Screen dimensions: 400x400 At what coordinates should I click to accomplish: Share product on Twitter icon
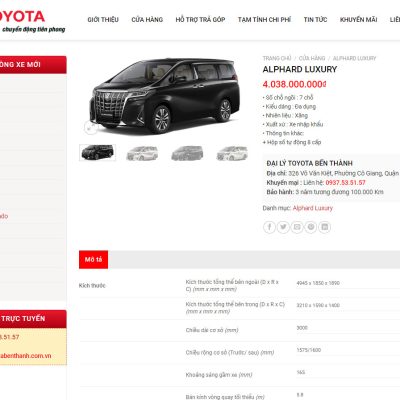pos(283,227)
